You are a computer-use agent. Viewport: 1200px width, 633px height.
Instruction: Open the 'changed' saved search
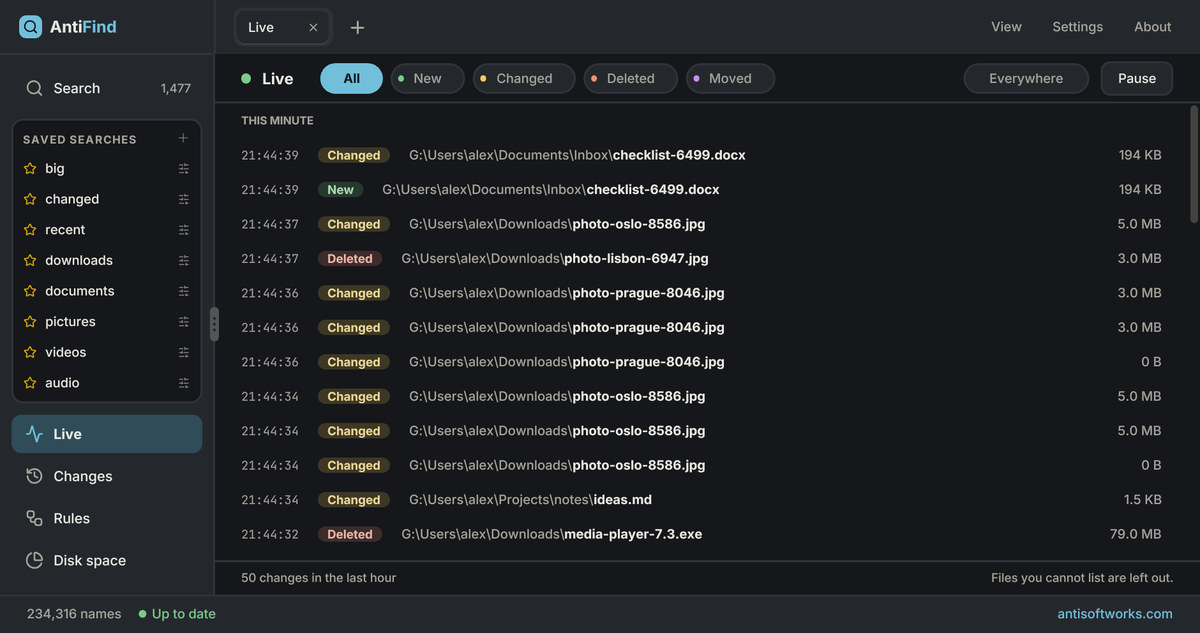[107, 199]
